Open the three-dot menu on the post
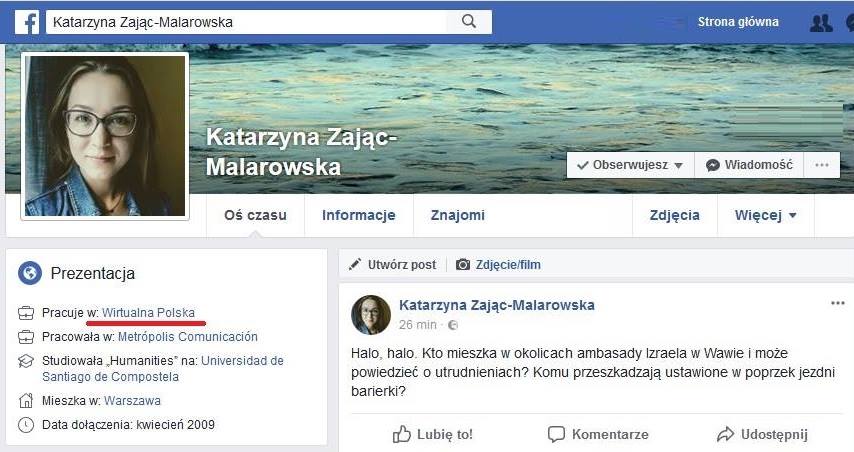Screen dimensions: 854x452 [838, 303]
